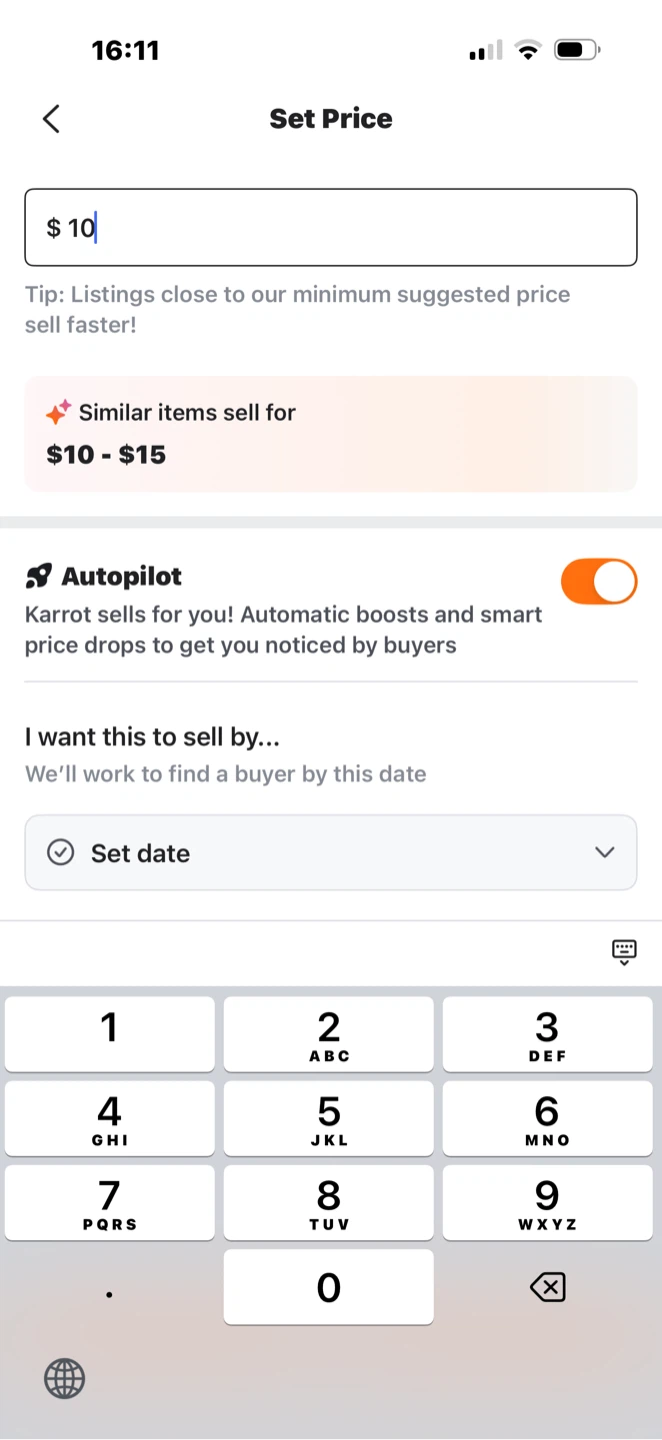Tap the number 9 key
Screen dimensions: 662x1440
(x=547, y=1203)
